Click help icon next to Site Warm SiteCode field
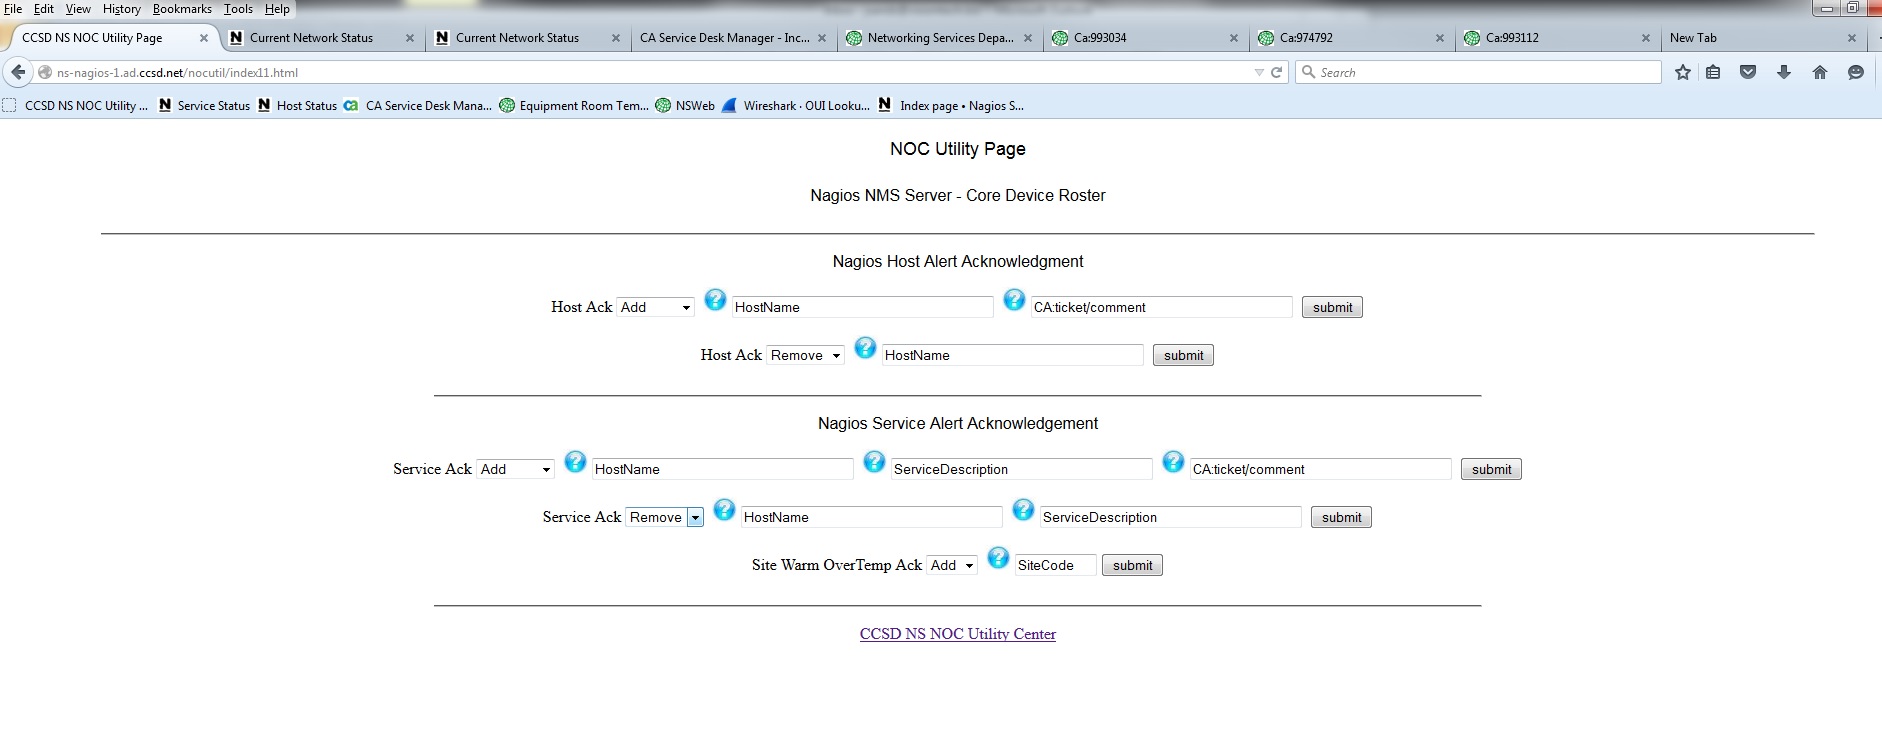The image size is (1882, 736). (x=998, y=557)
